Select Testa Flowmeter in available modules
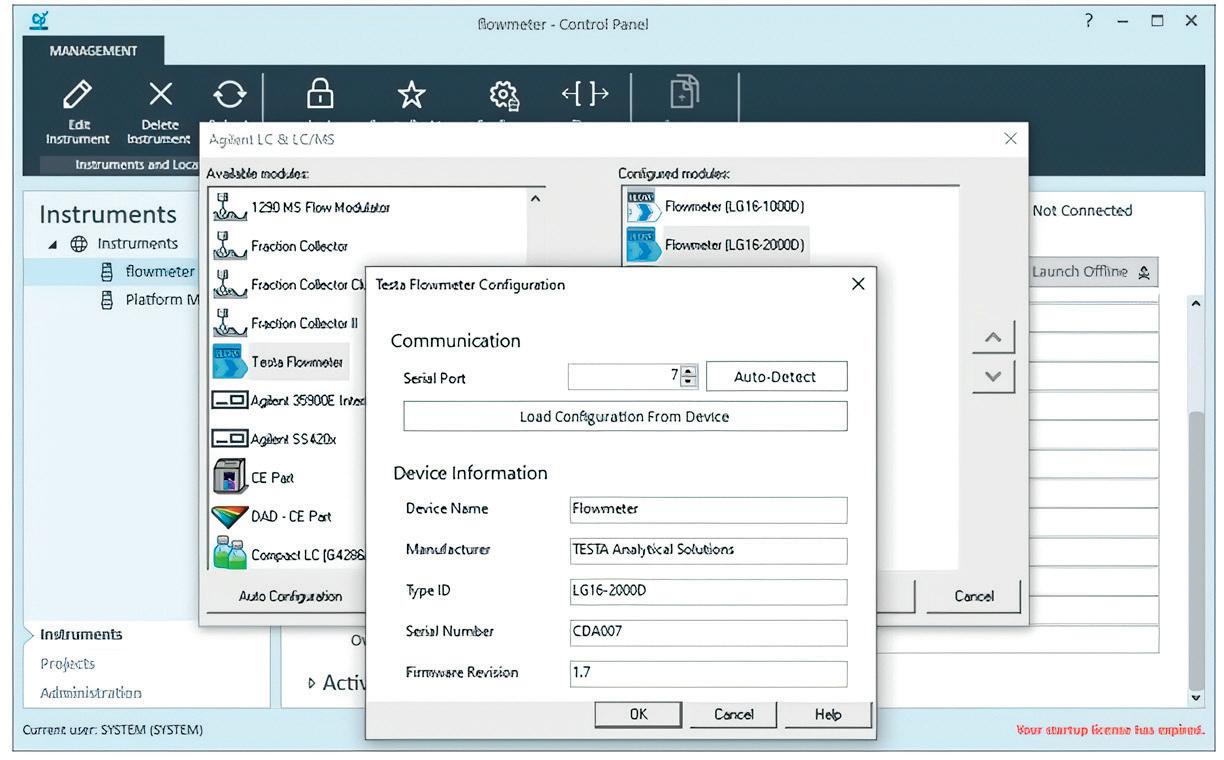 pyautogui.click(x=280, y=362)
